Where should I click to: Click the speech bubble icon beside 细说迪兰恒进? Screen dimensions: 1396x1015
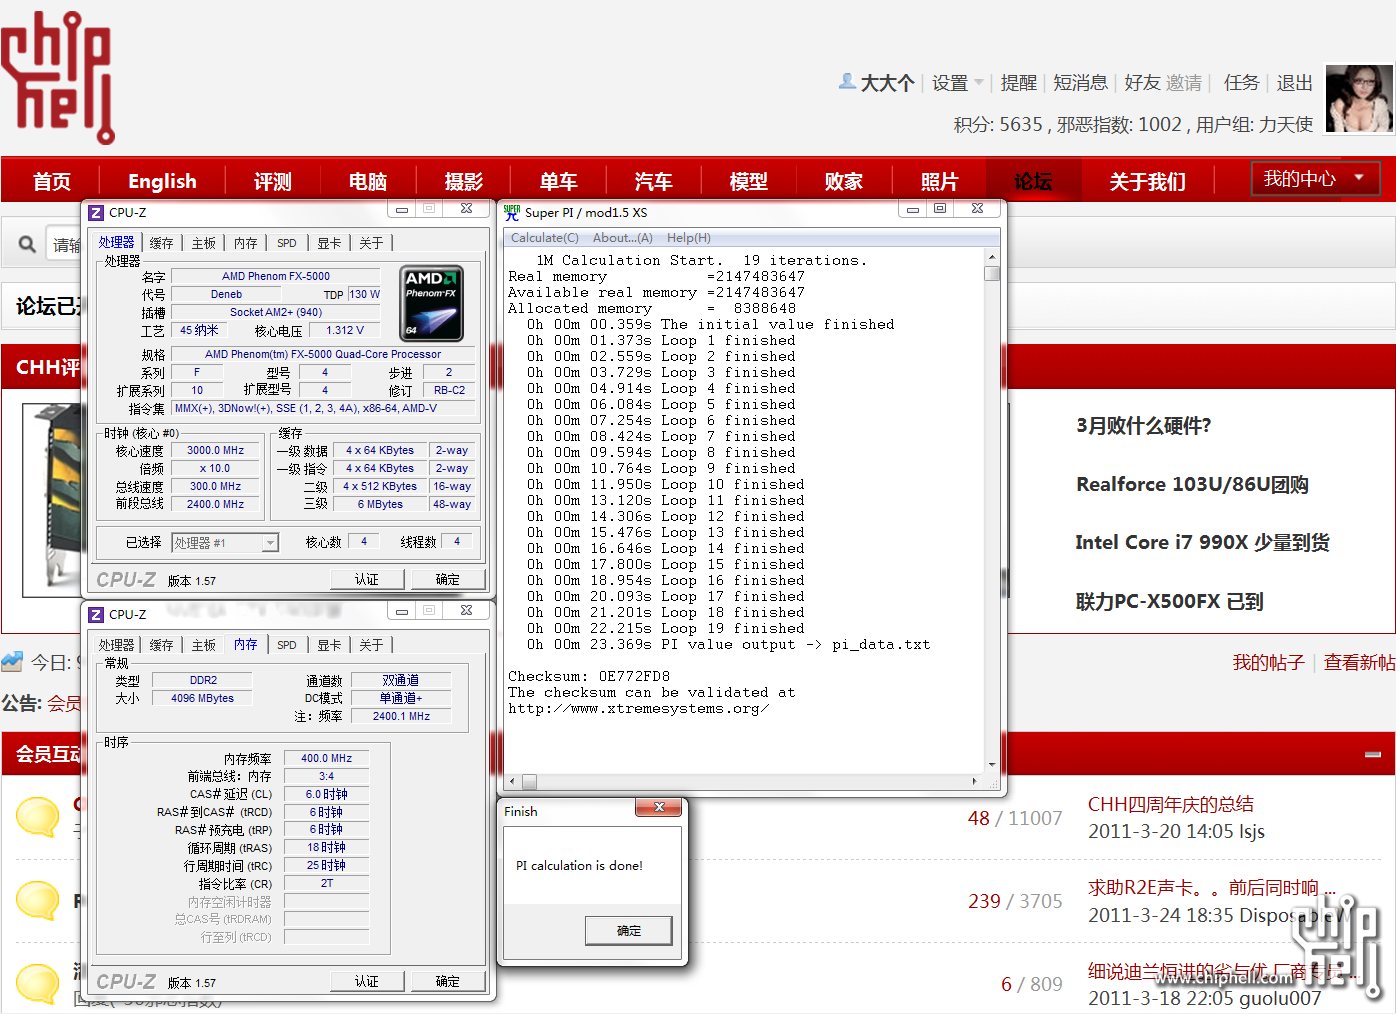(38, 982)
